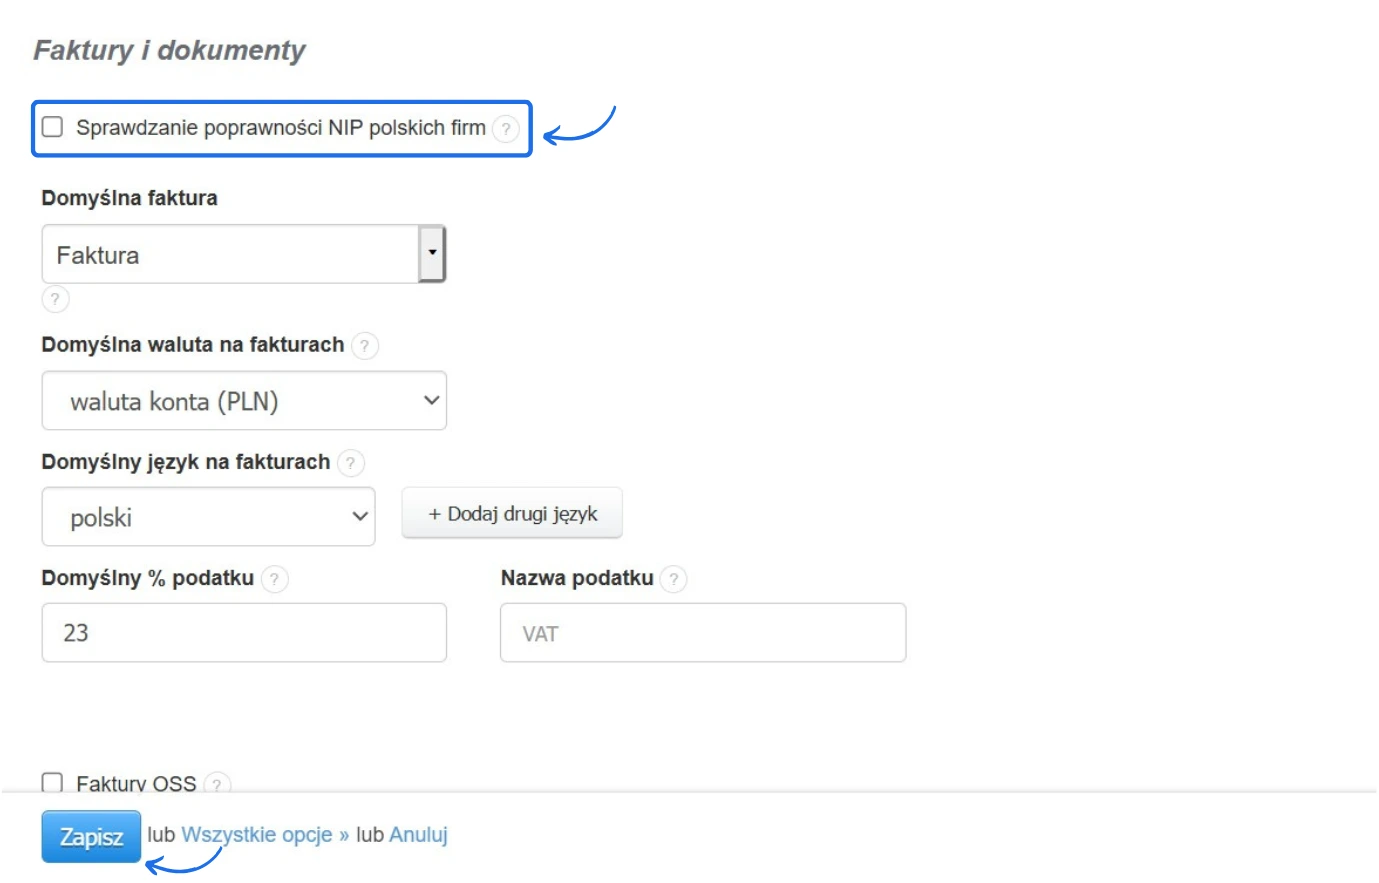Toggle the Faktury OSS checkbox
This screenshot has height=883, width=1379.
point(52,782)
